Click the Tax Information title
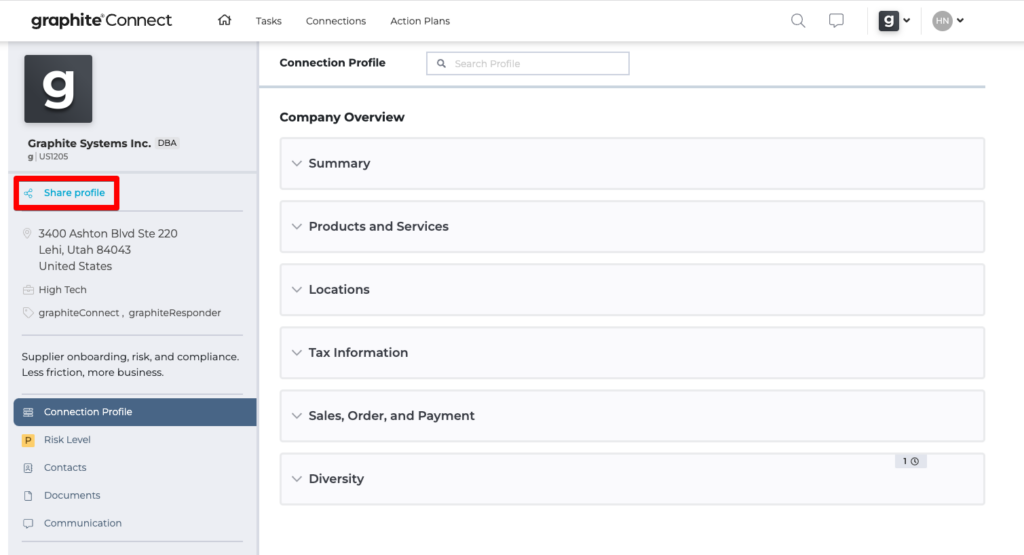Screen dimensions: 1024x555 359,353
